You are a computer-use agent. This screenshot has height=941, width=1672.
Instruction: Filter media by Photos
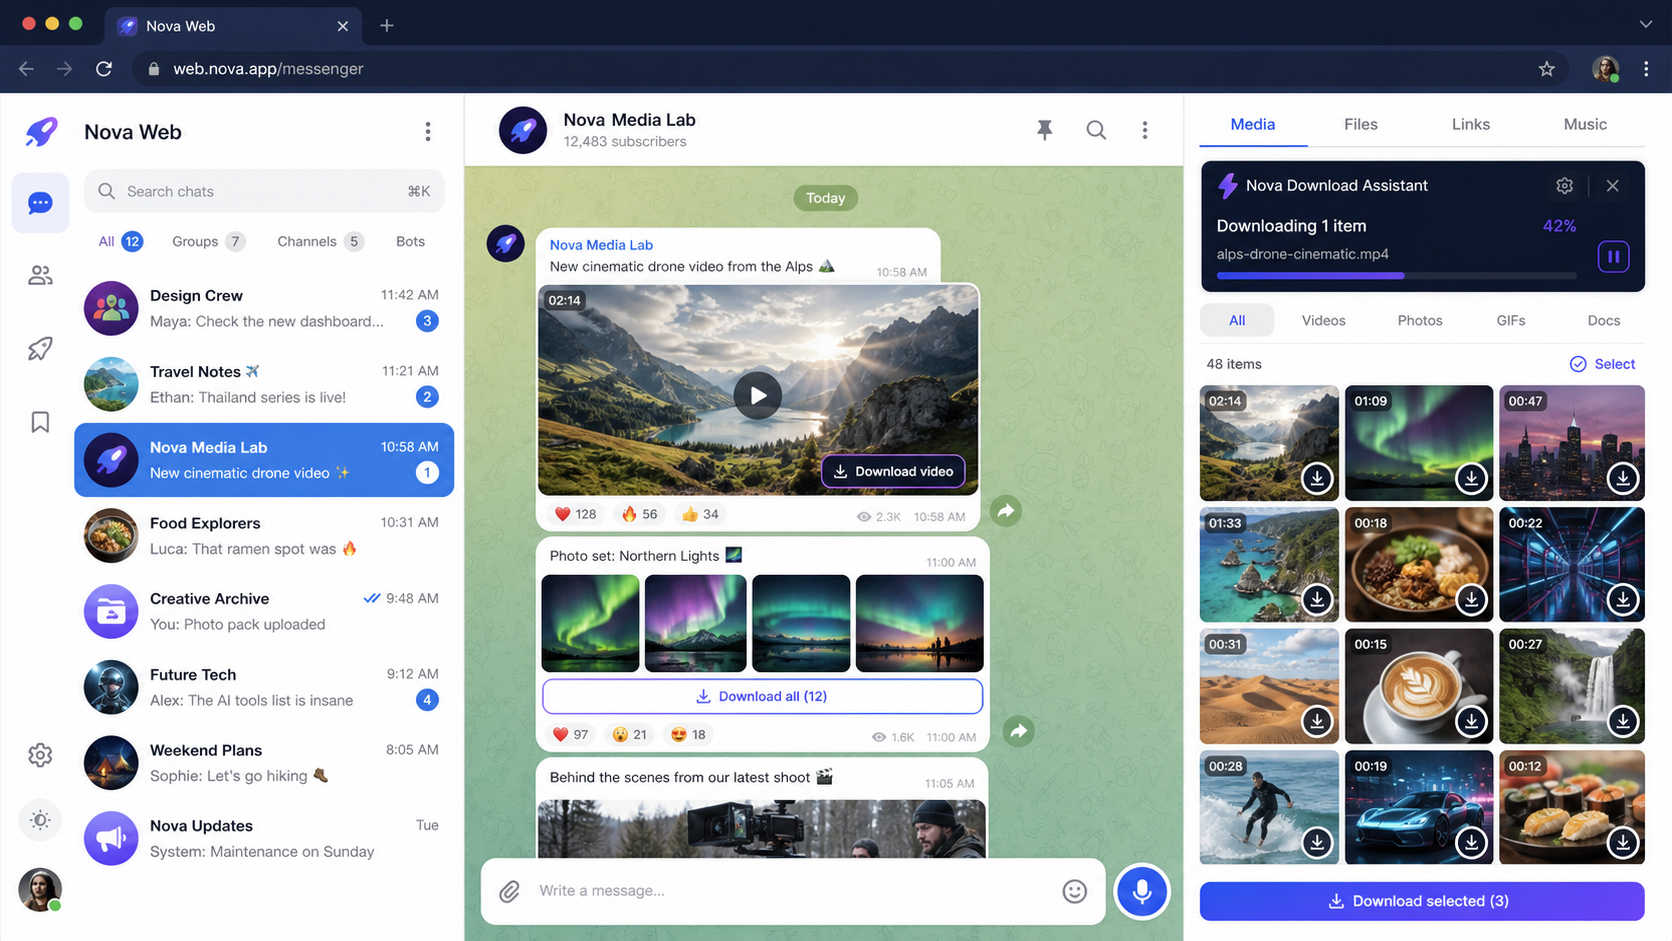pos(1420,320)
